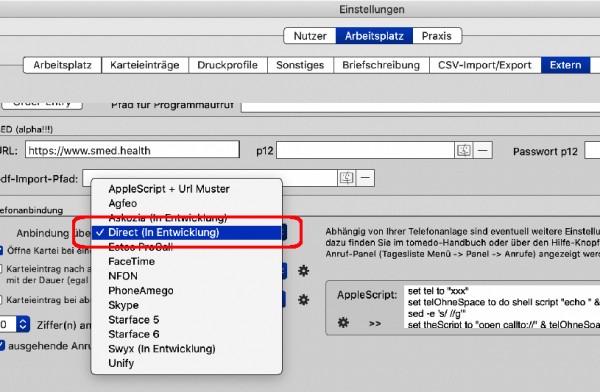Choose Skype from the list
The height and width of the screenshot is (392, 600).
(x=186, y=305)
